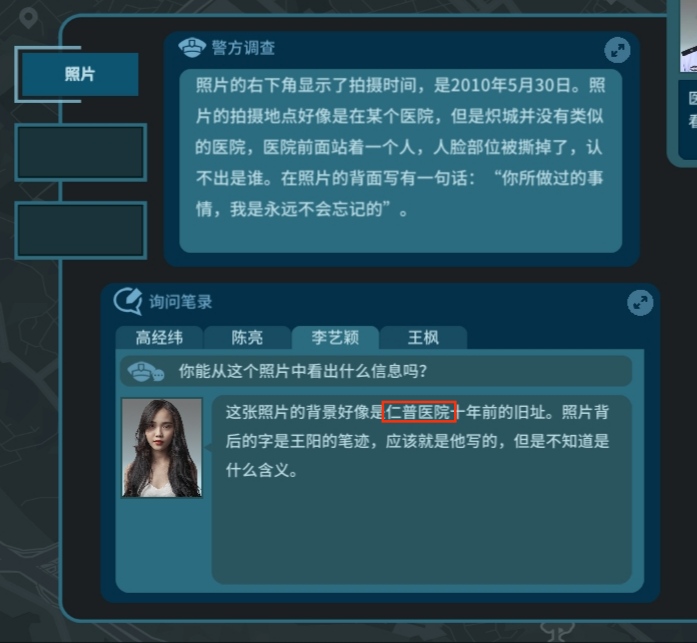The image size is (697, 643).
Task: Switch to the 陈亮 tab
Action: (247, 338)
